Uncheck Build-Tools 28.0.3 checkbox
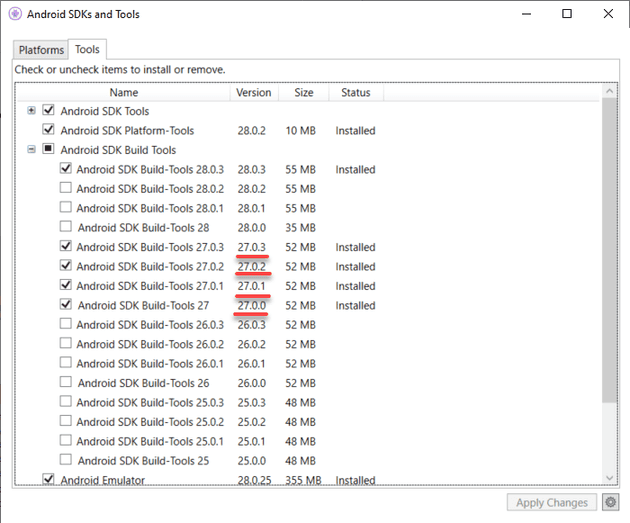The height and width of the screenshot is (523, 630). point(65,168)
